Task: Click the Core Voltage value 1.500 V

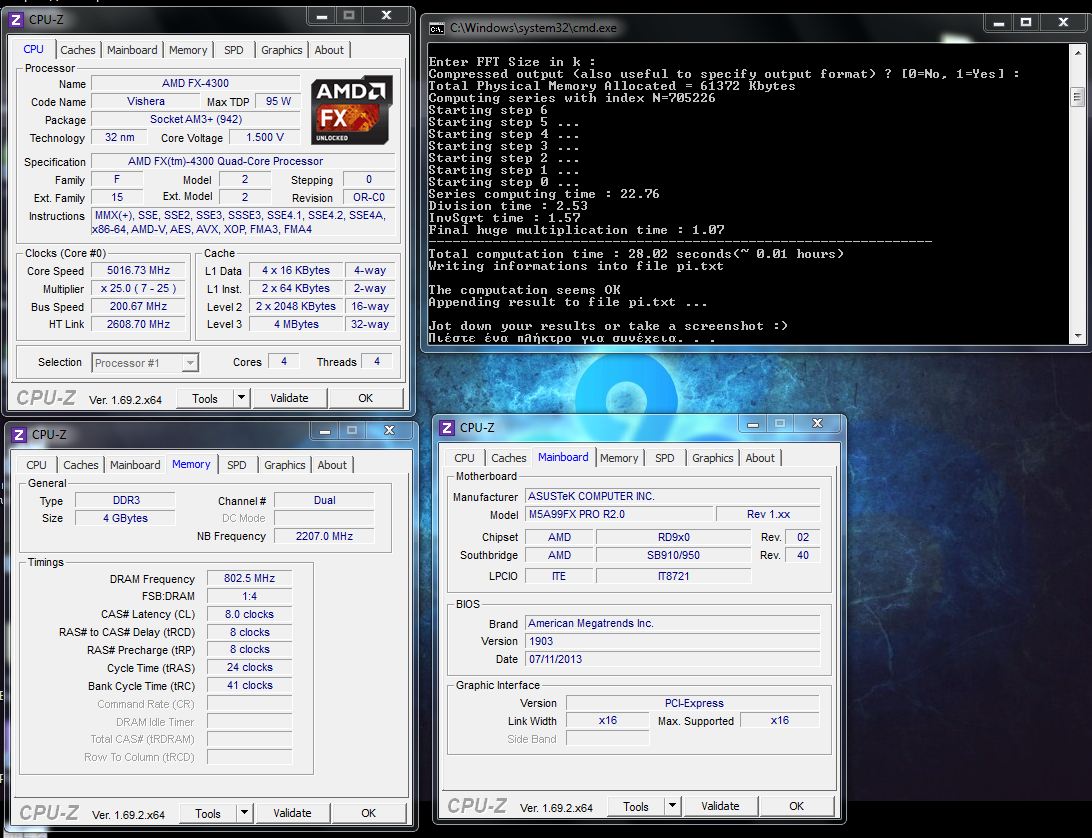Action: pos(265,137)
